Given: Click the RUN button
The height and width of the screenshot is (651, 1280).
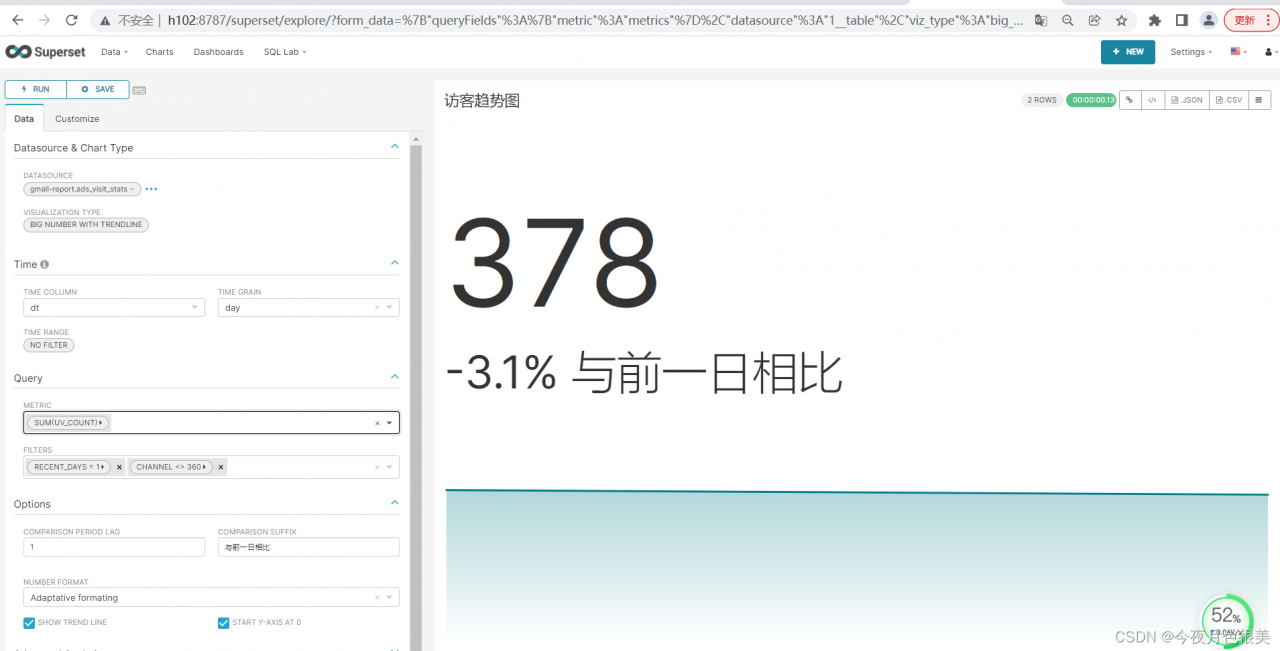Looking at the screenshot, I should (35, 89).
